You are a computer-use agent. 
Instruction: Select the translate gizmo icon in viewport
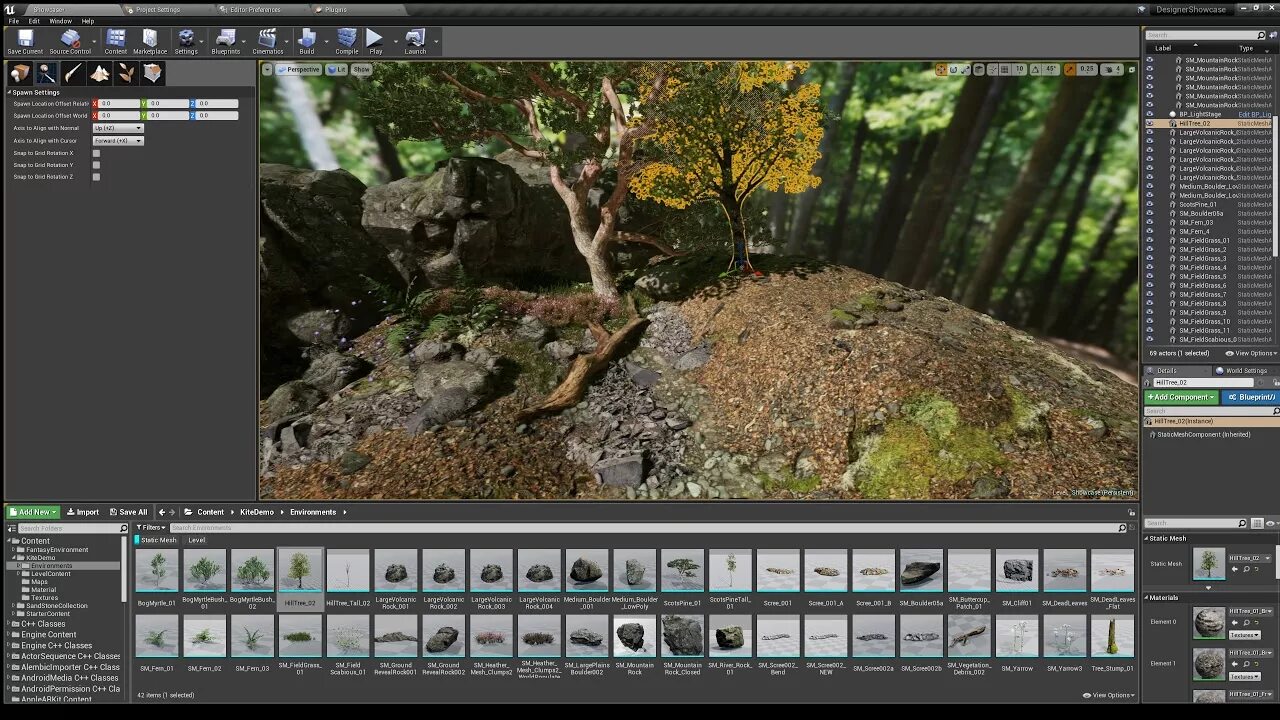[x=941, y=69]
